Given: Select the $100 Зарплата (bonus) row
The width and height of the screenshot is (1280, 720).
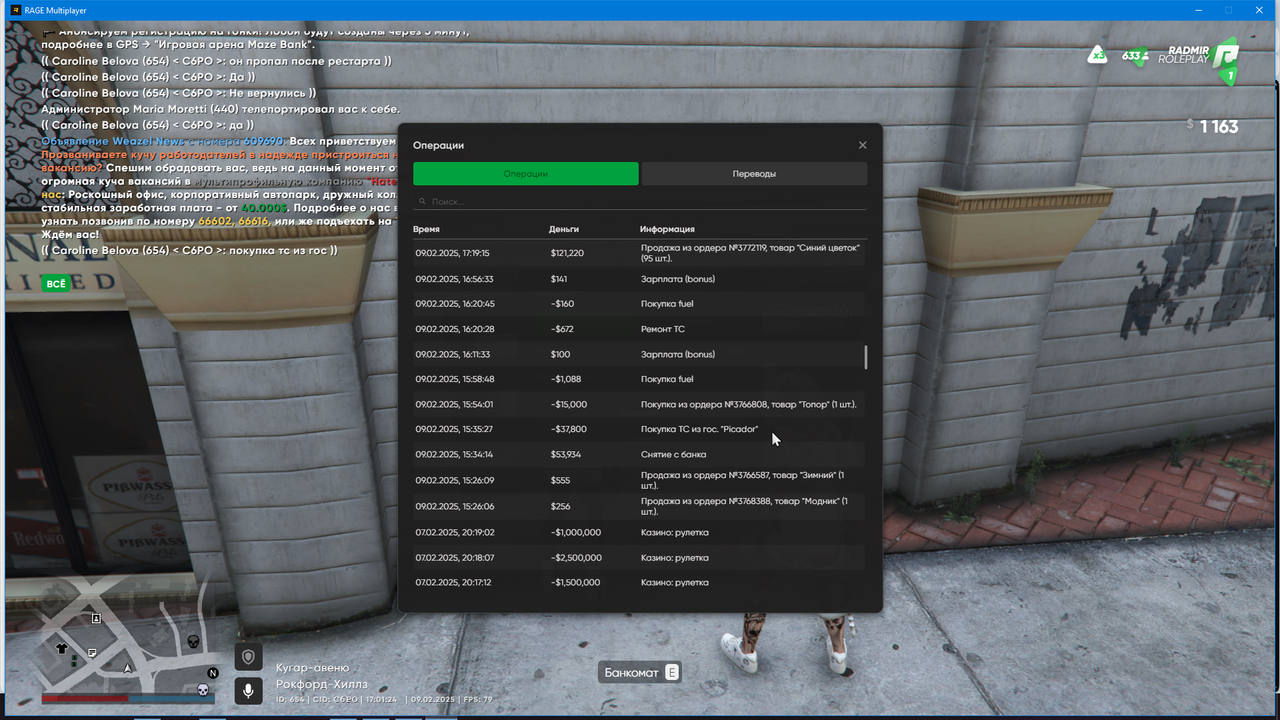Looking at the screenshot, I should tap(640, 354).
